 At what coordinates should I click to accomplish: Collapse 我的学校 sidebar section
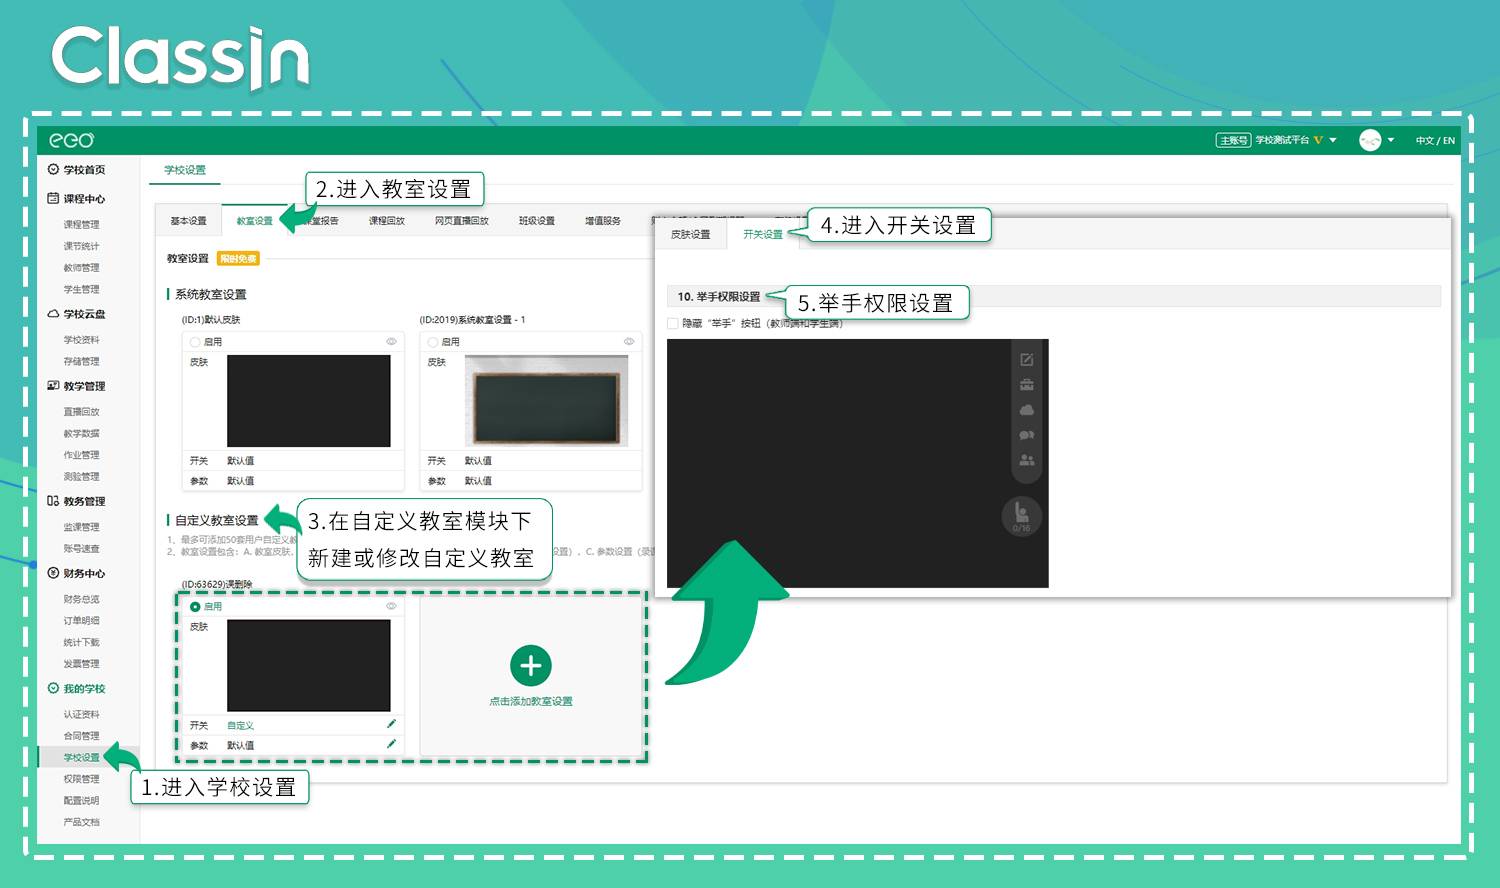click(x=84, y=689)
